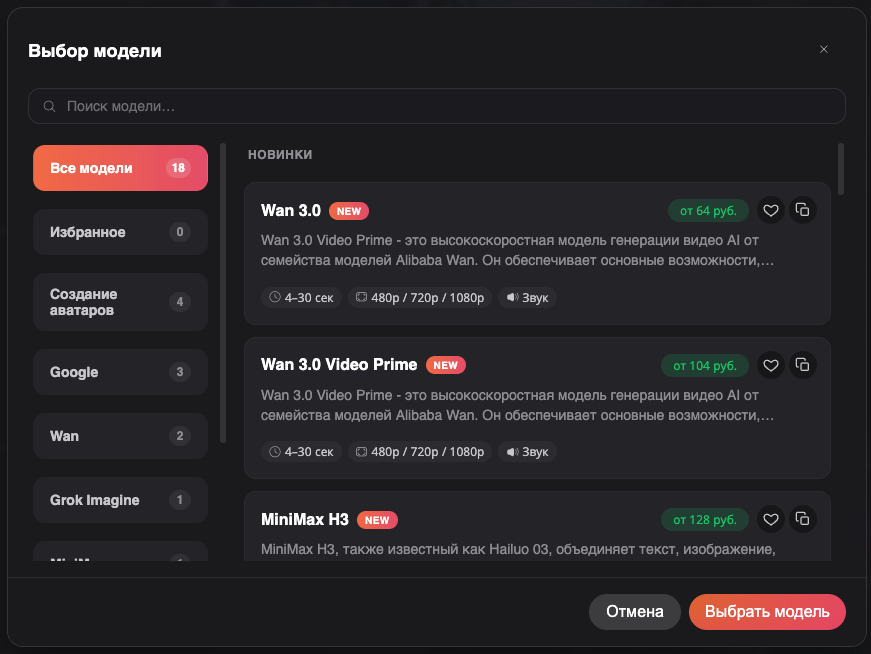Image resolution: width=871 pixels, height=654 pixels.
Task: Select the Все модели category
Action: click(x=121, y=168)
